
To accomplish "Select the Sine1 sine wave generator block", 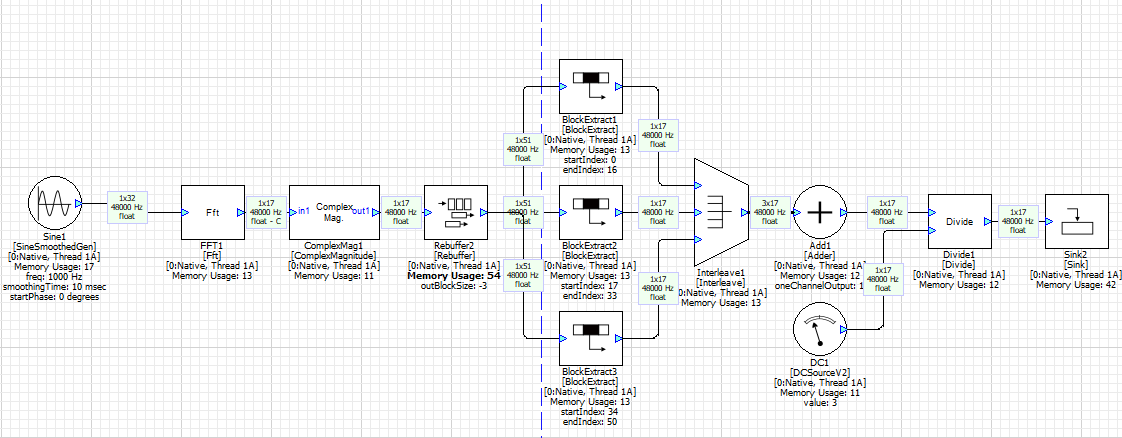I will tap(53, 212).
